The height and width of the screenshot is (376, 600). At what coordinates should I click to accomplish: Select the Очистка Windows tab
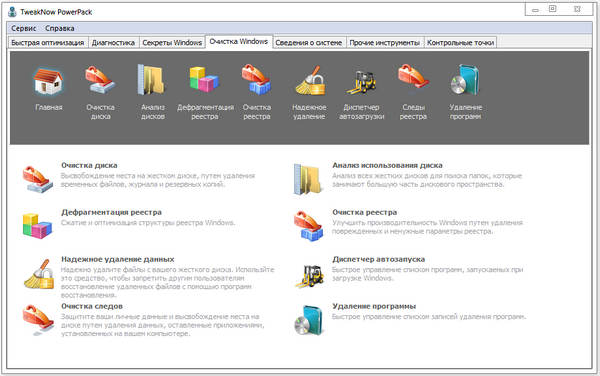239,41
